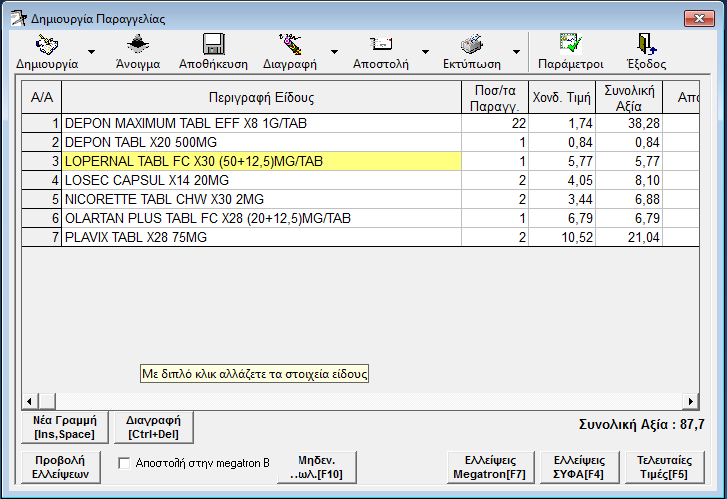Expand the Διαγραφή toolbar dropdown arrow

tap(334, 51)
